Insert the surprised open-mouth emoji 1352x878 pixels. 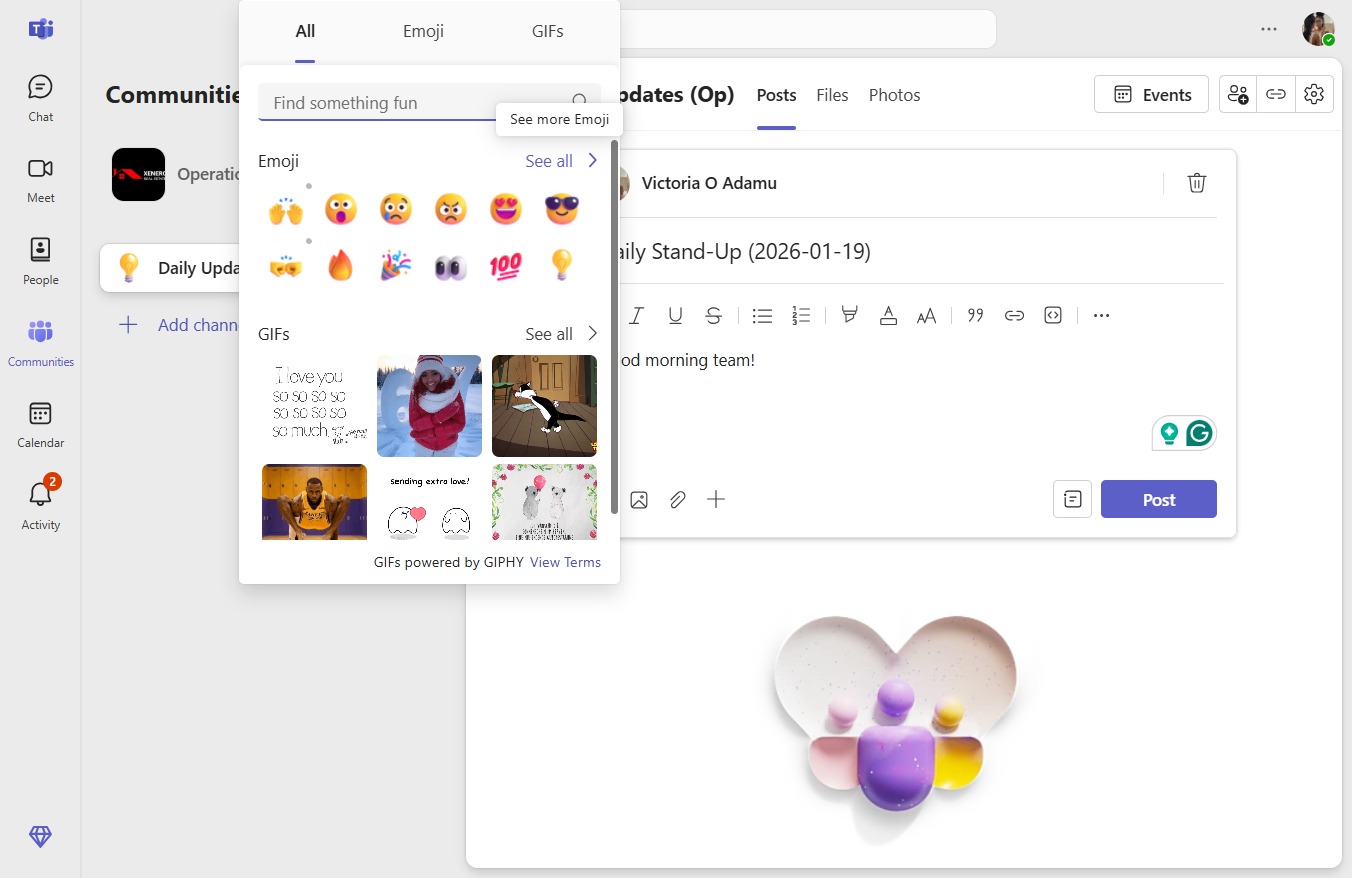click(341, 210)
